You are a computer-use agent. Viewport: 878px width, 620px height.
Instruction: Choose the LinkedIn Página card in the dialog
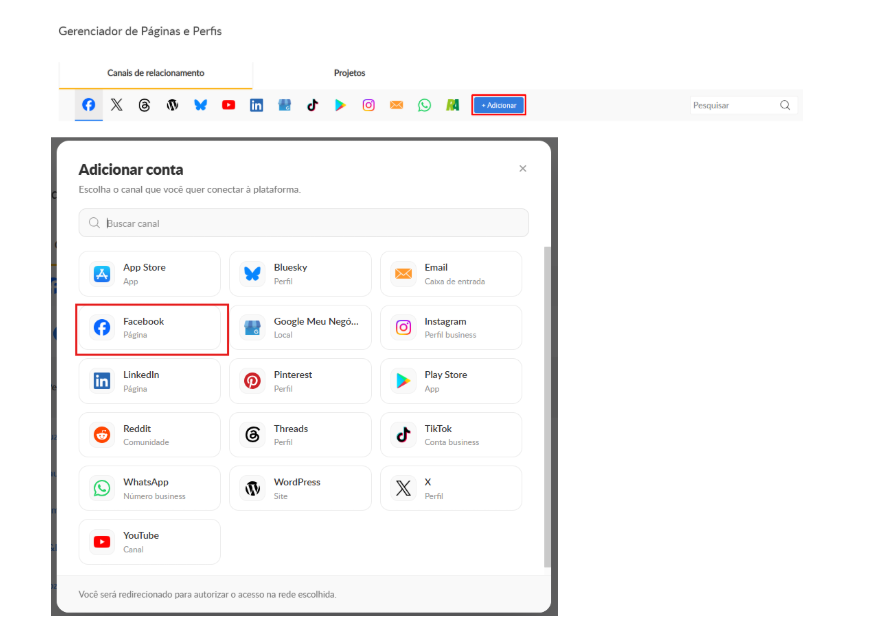150,381
